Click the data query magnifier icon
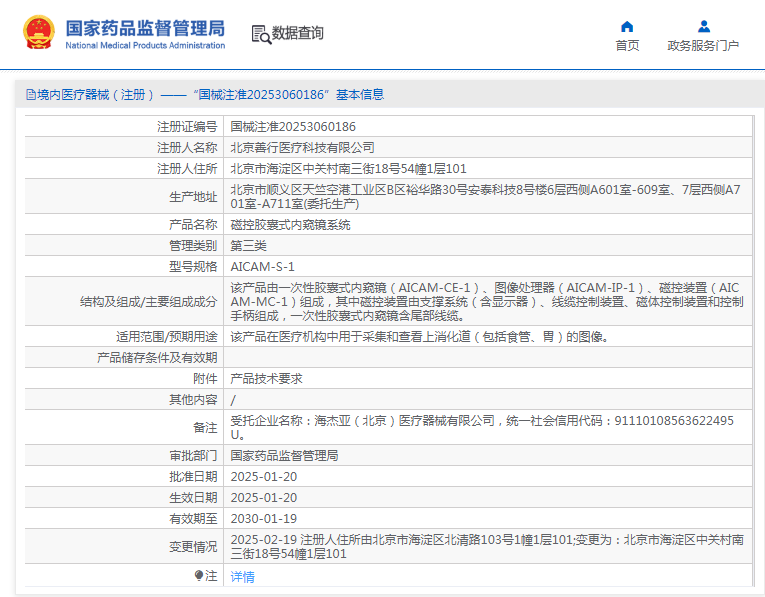Viewport: 765px width, 597px height. (261, 35)
